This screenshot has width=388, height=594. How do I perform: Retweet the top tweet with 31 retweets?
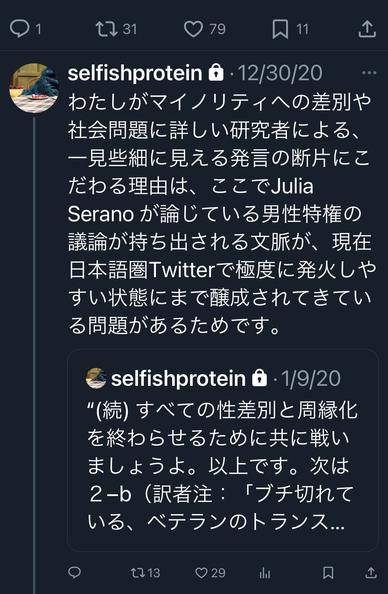click(116, 29)
